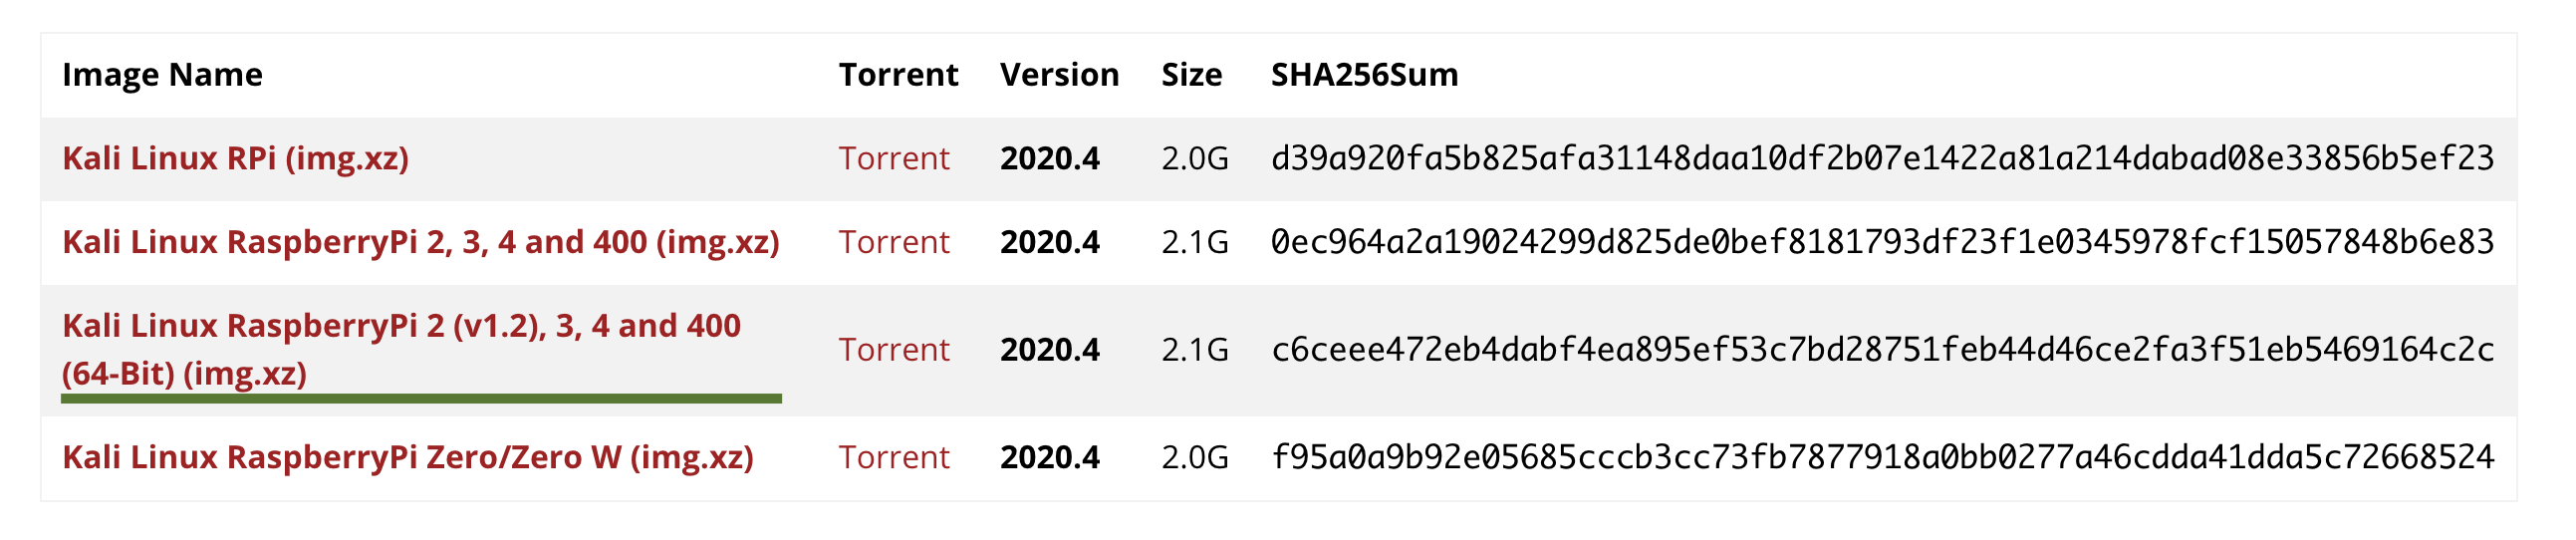Screen dimensions: 2576x540
Task: Open Kali Linux RaspberryPi 2, 3, 4 and 400 link
Action: 420,242
